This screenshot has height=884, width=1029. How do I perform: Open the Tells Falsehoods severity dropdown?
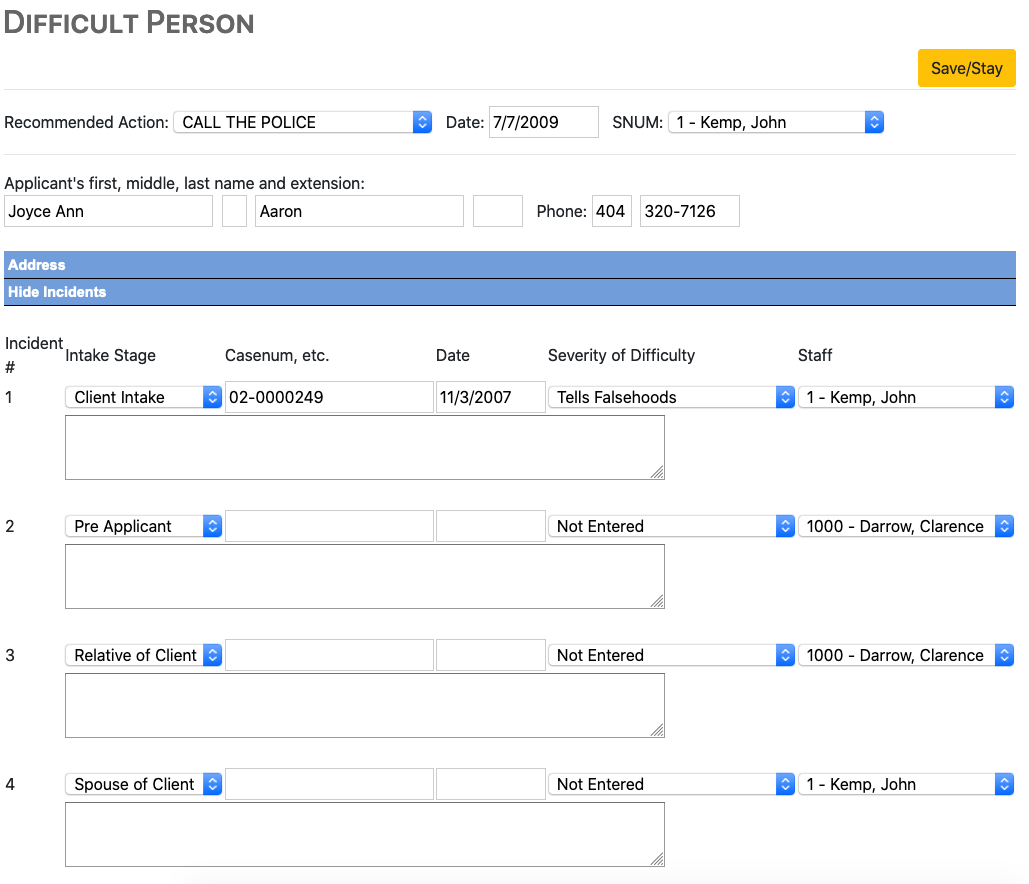pos(671,397)
